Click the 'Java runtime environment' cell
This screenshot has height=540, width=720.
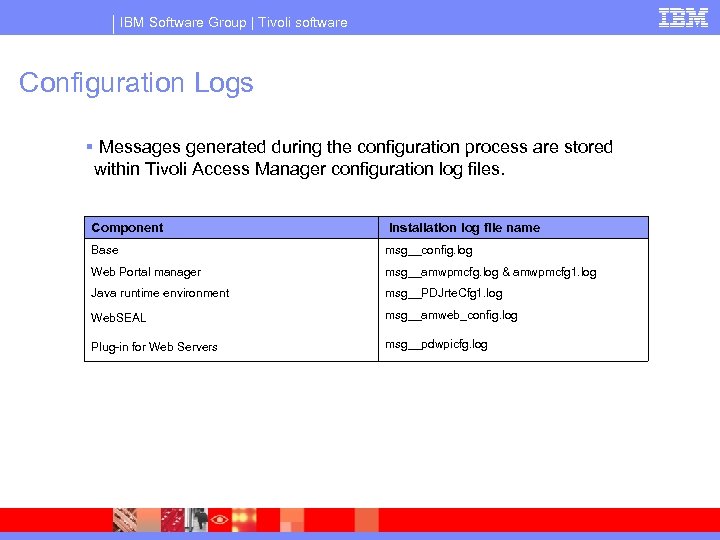pyautogui.click(x=160, y=293)
